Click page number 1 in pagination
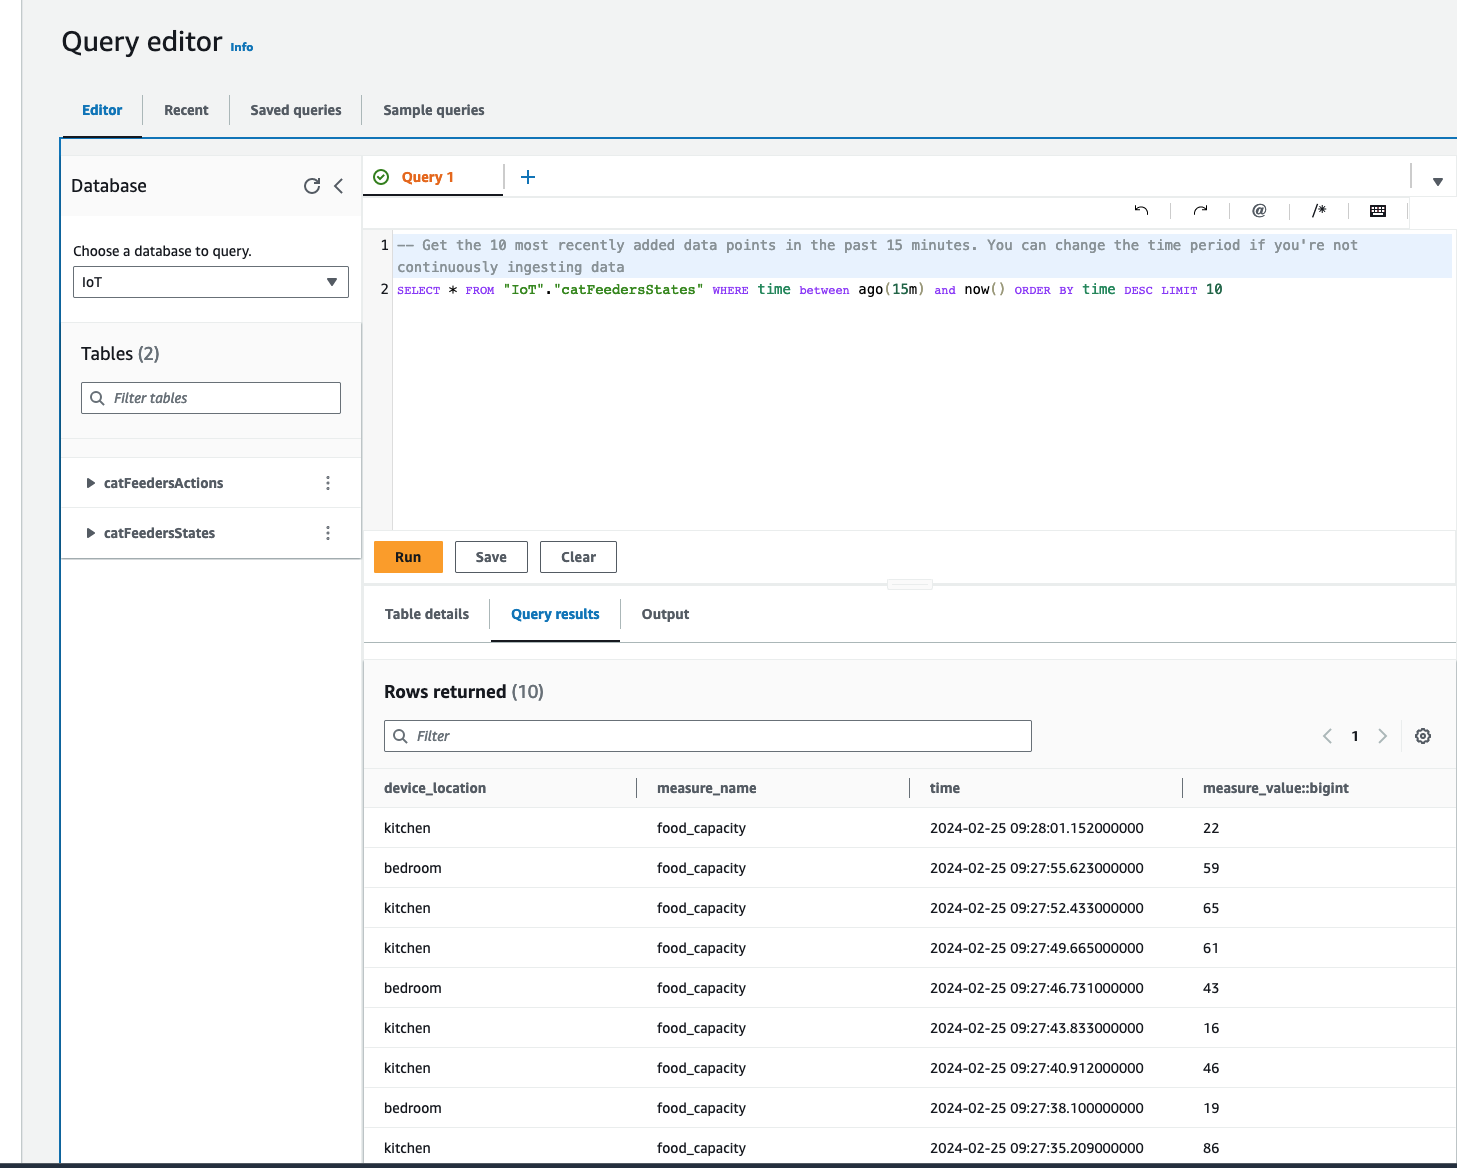 [1355, 736]
